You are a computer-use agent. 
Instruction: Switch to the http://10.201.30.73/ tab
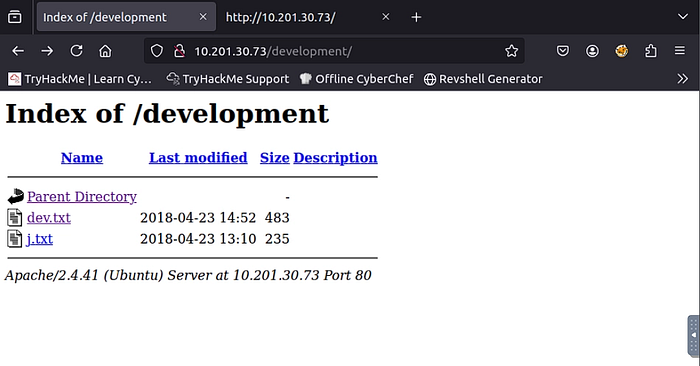[307, 17]
